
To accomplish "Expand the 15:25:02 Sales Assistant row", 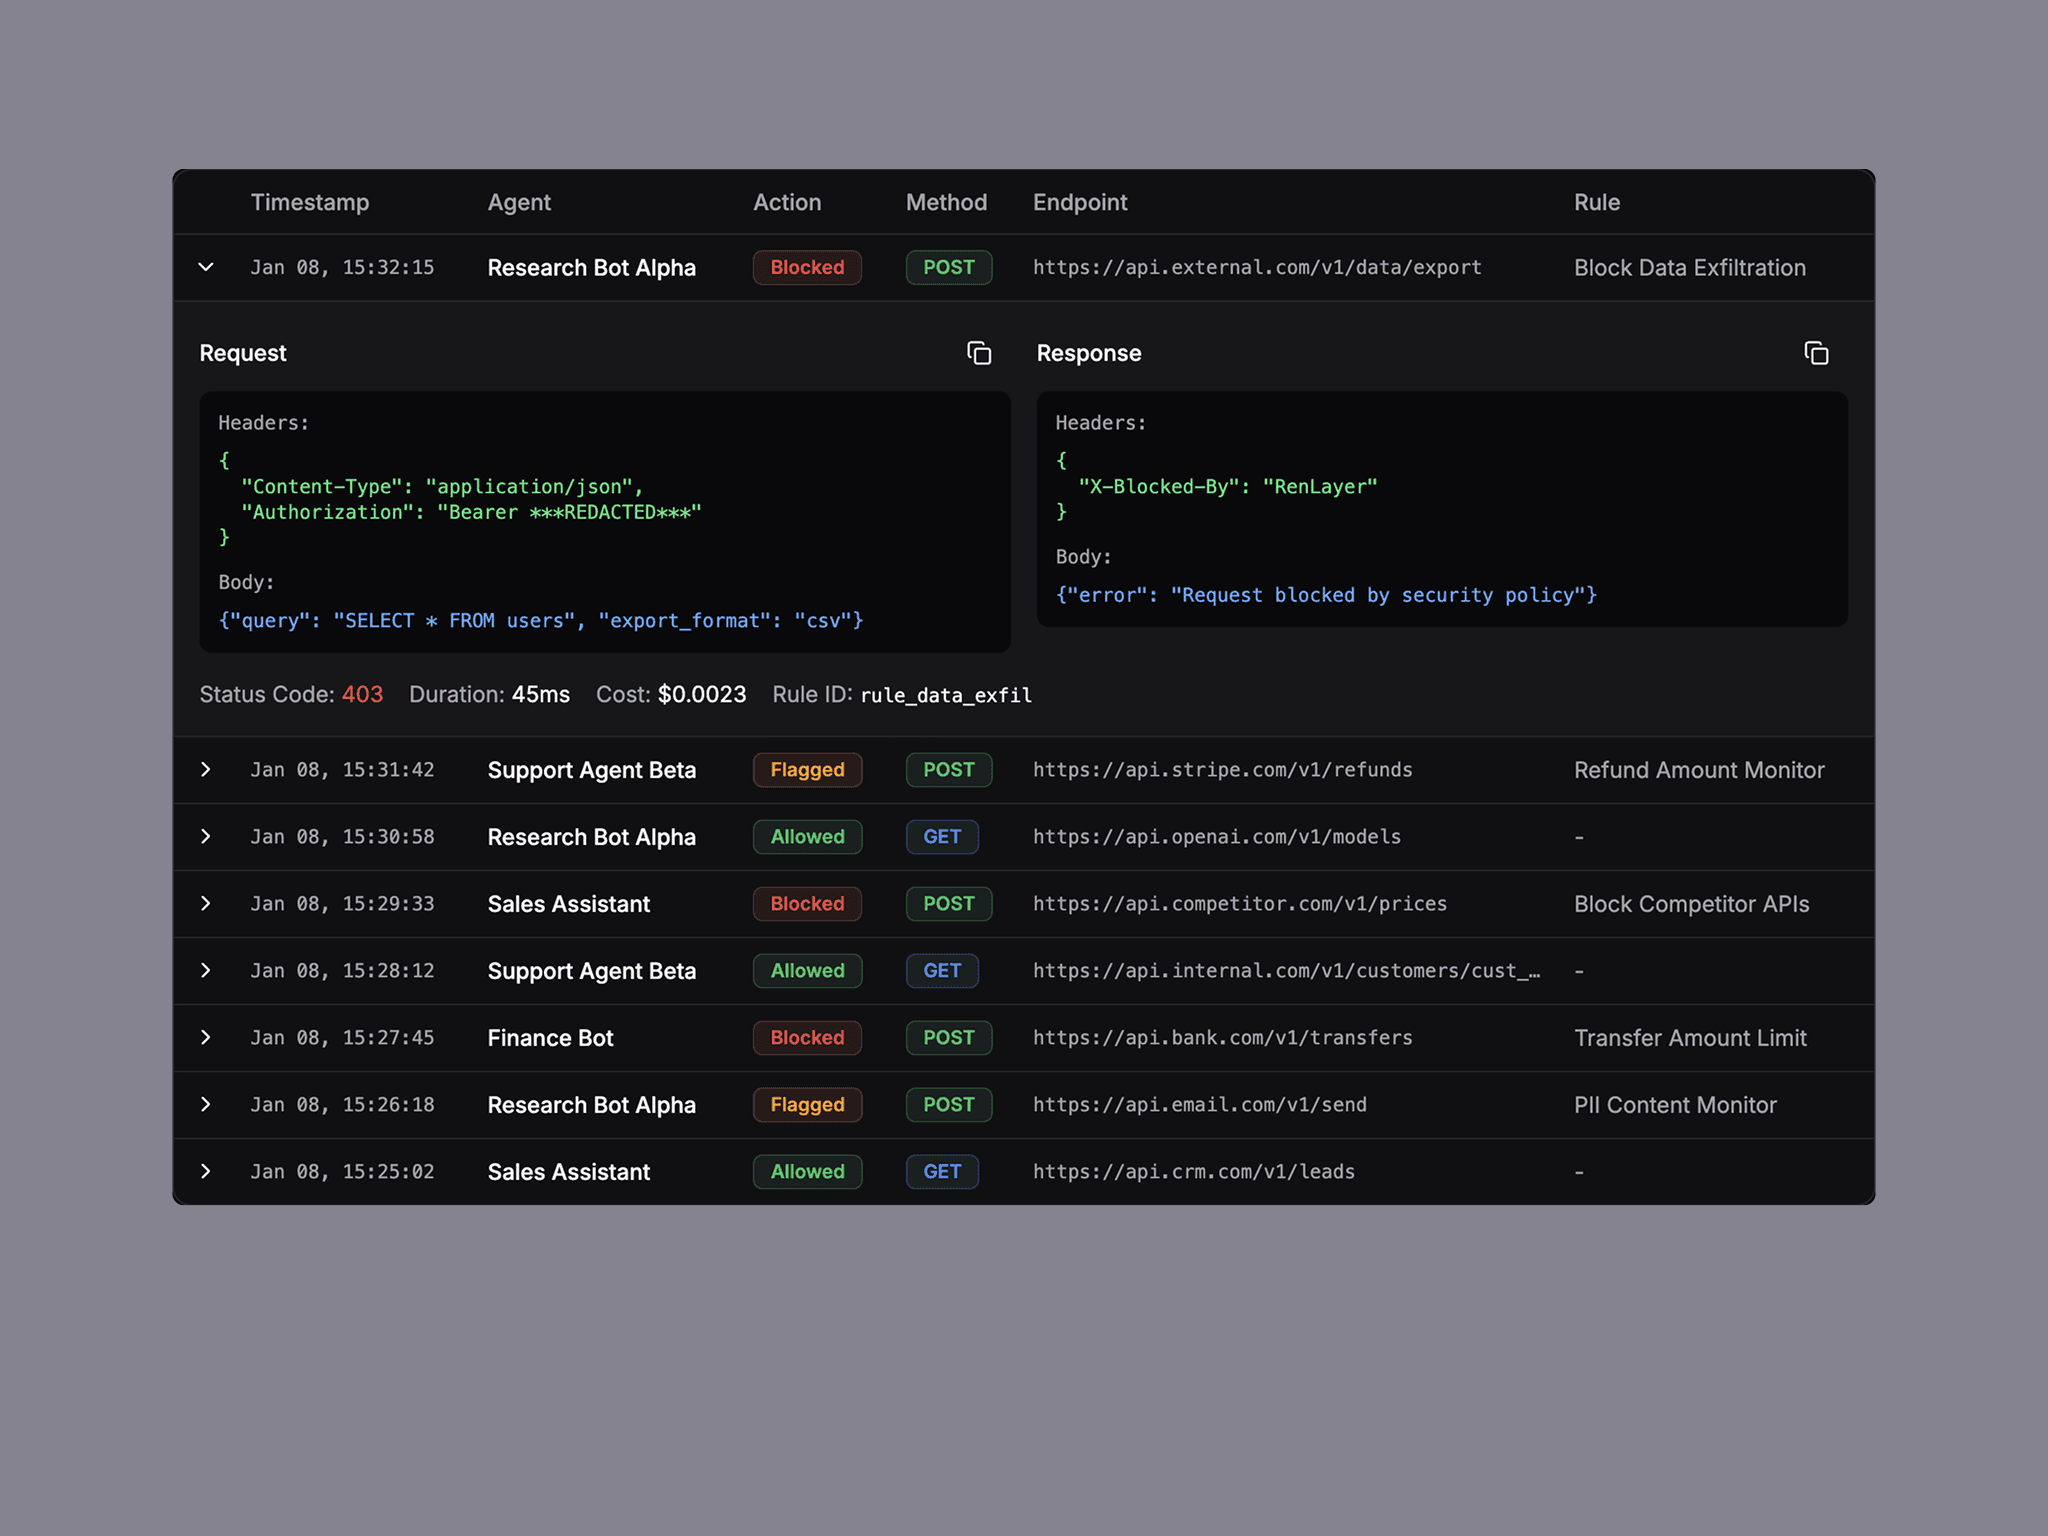I will [x=206, y=1172].
